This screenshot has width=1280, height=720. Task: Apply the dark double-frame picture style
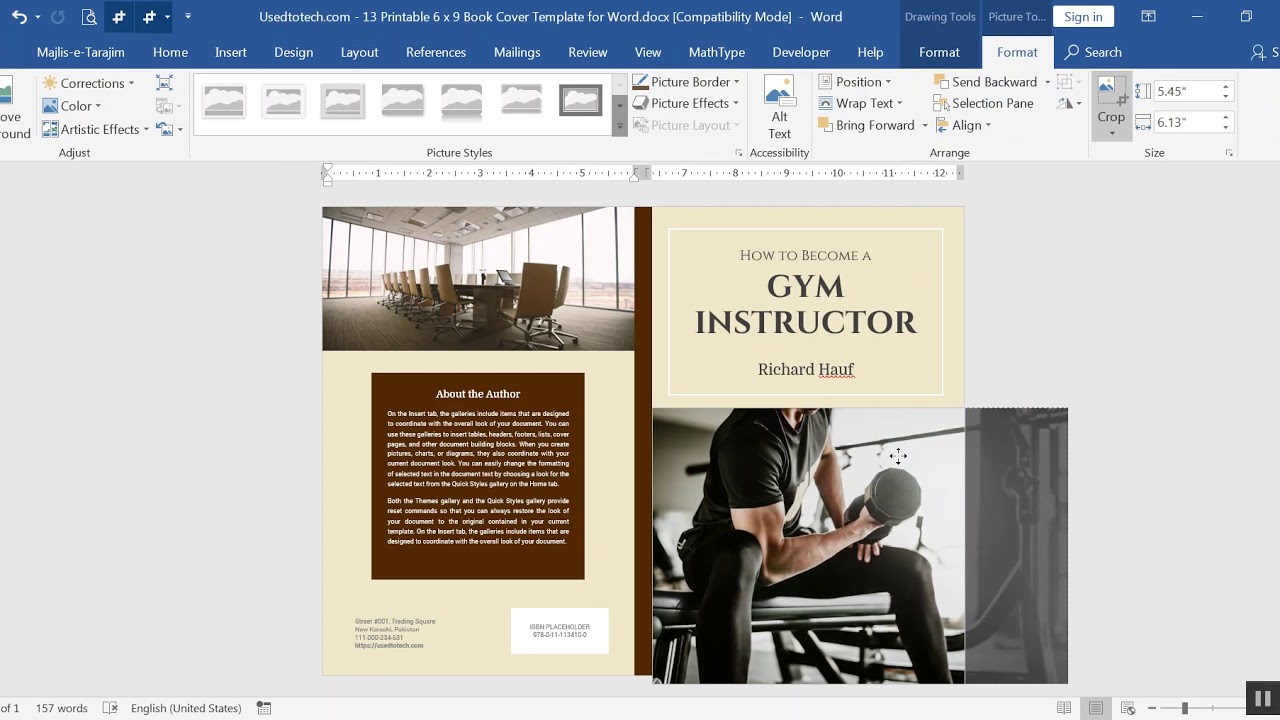[580, 100]
